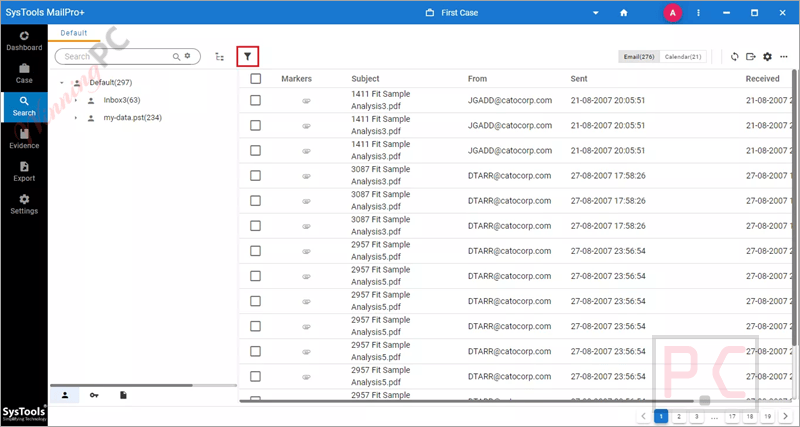
Task: Open Export in the sidebar
Action: tap(24, 172)
